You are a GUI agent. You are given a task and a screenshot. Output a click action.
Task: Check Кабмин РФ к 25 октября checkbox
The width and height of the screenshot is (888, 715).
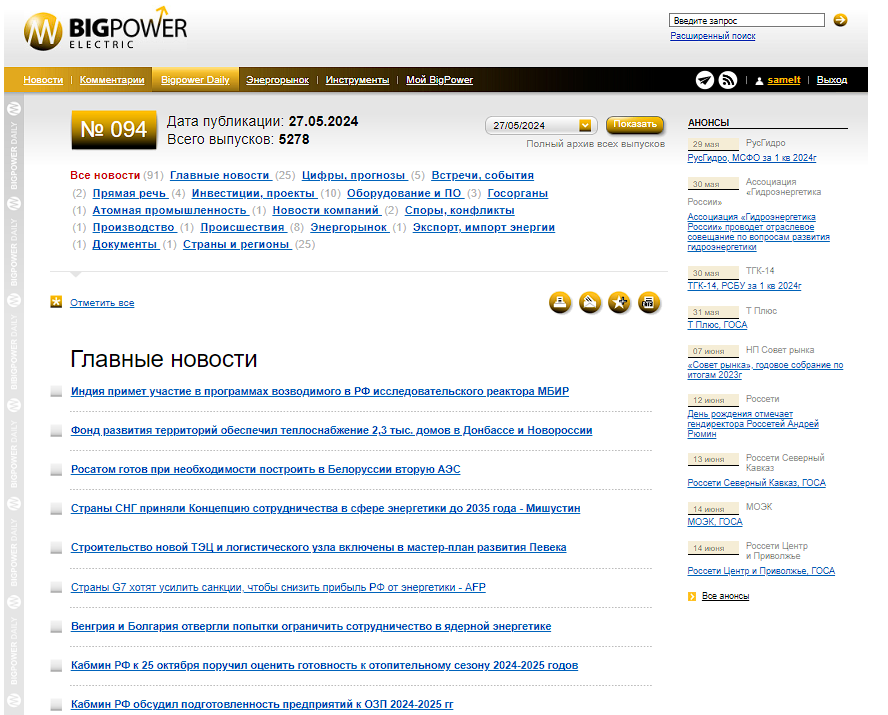point(56,665)
